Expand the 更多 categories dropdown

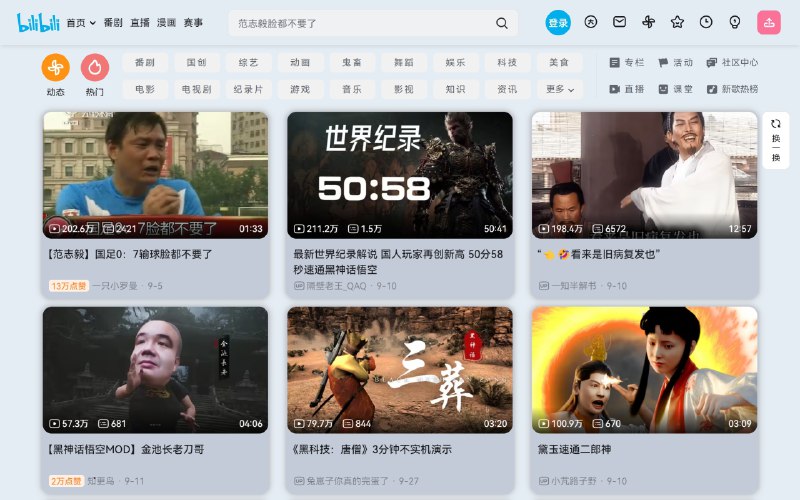click(x=559, y=89)
